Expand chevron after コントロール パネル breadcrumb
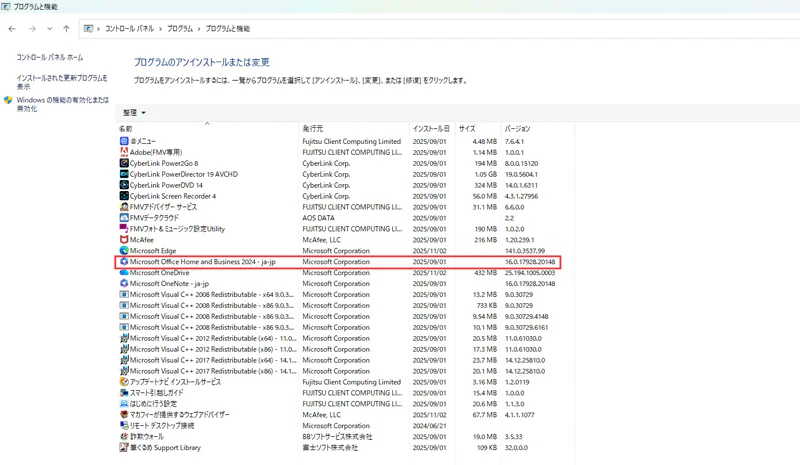The height and width of the screenshot is (465, 800). 160,29
